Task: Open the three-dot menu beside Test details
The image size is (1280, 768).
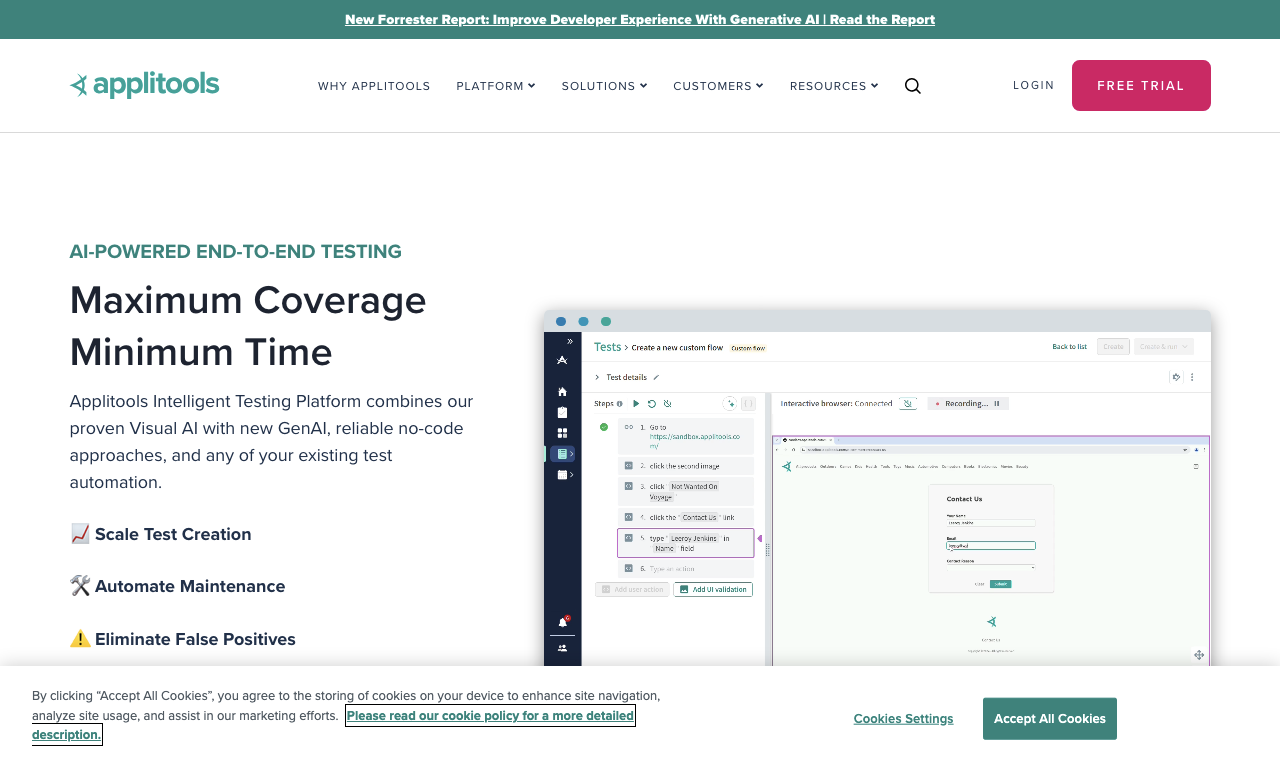Action: point(1192,377)
